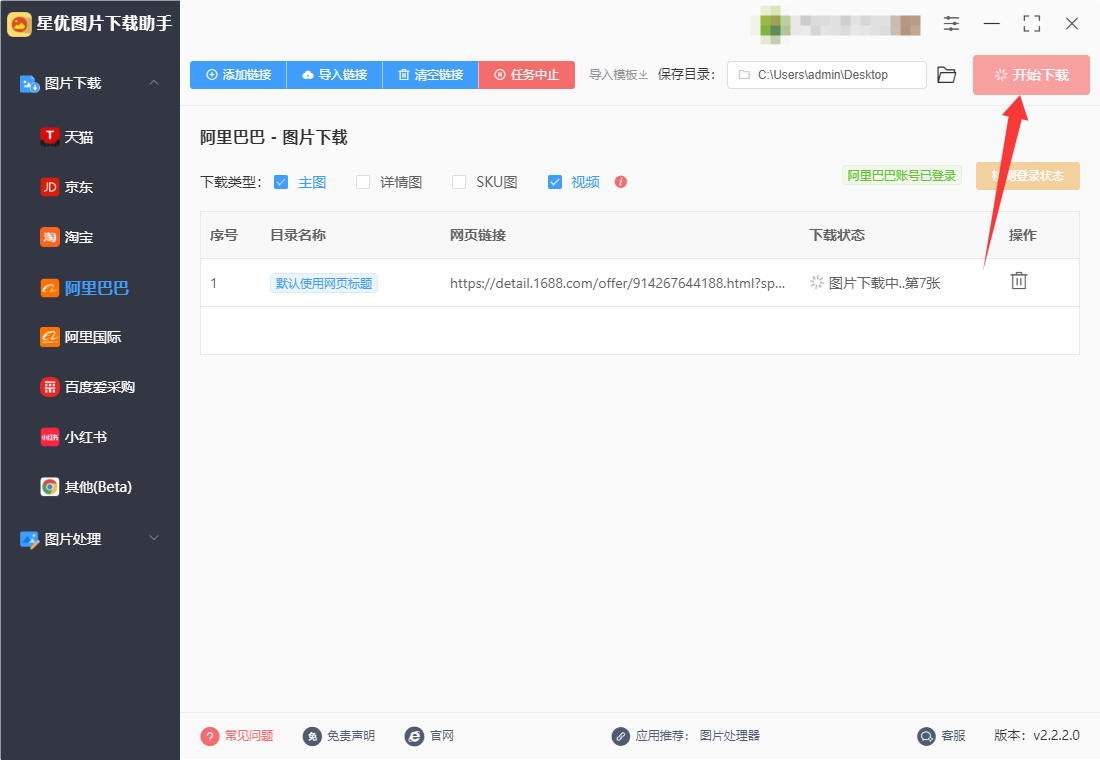Click the 序号 column header

[224, 235]
